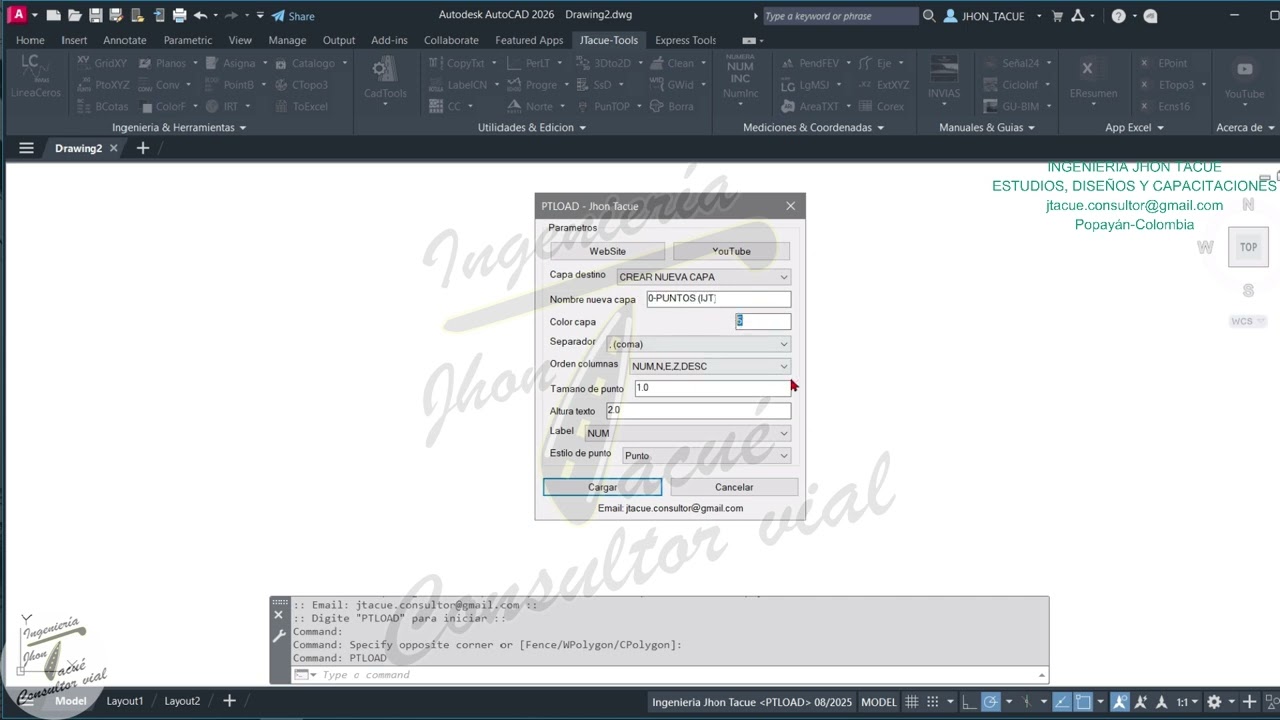Undo the last action

click(x=201, y=15)
